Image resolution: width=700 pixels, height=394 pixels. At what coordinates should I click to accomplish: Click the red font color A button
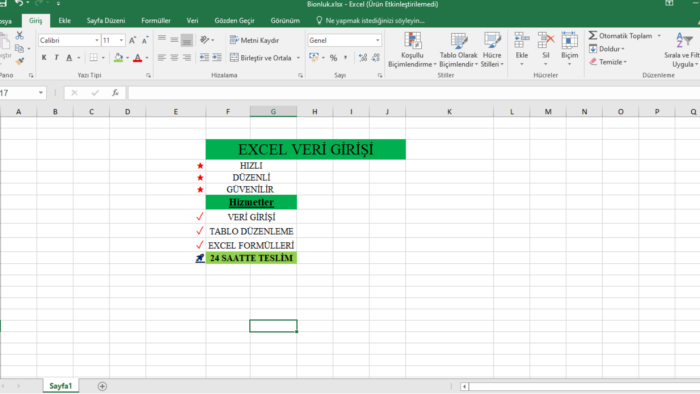138,58
